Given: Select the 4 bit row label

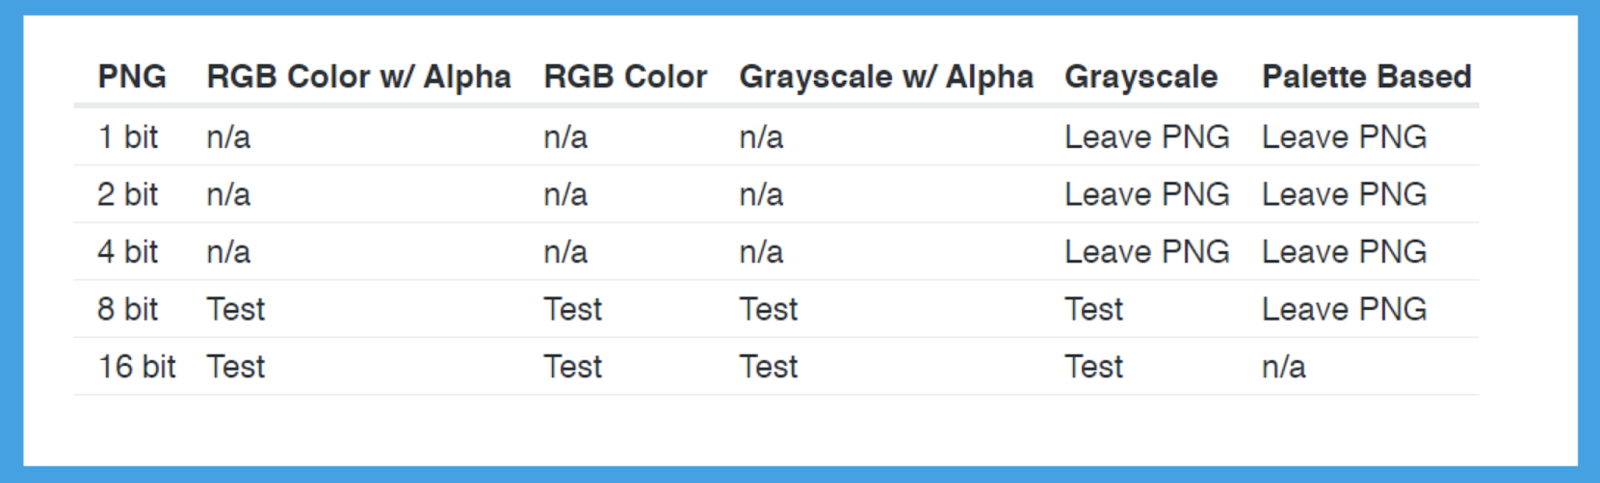Looking at the screenshot, I should tap(128, 252).
